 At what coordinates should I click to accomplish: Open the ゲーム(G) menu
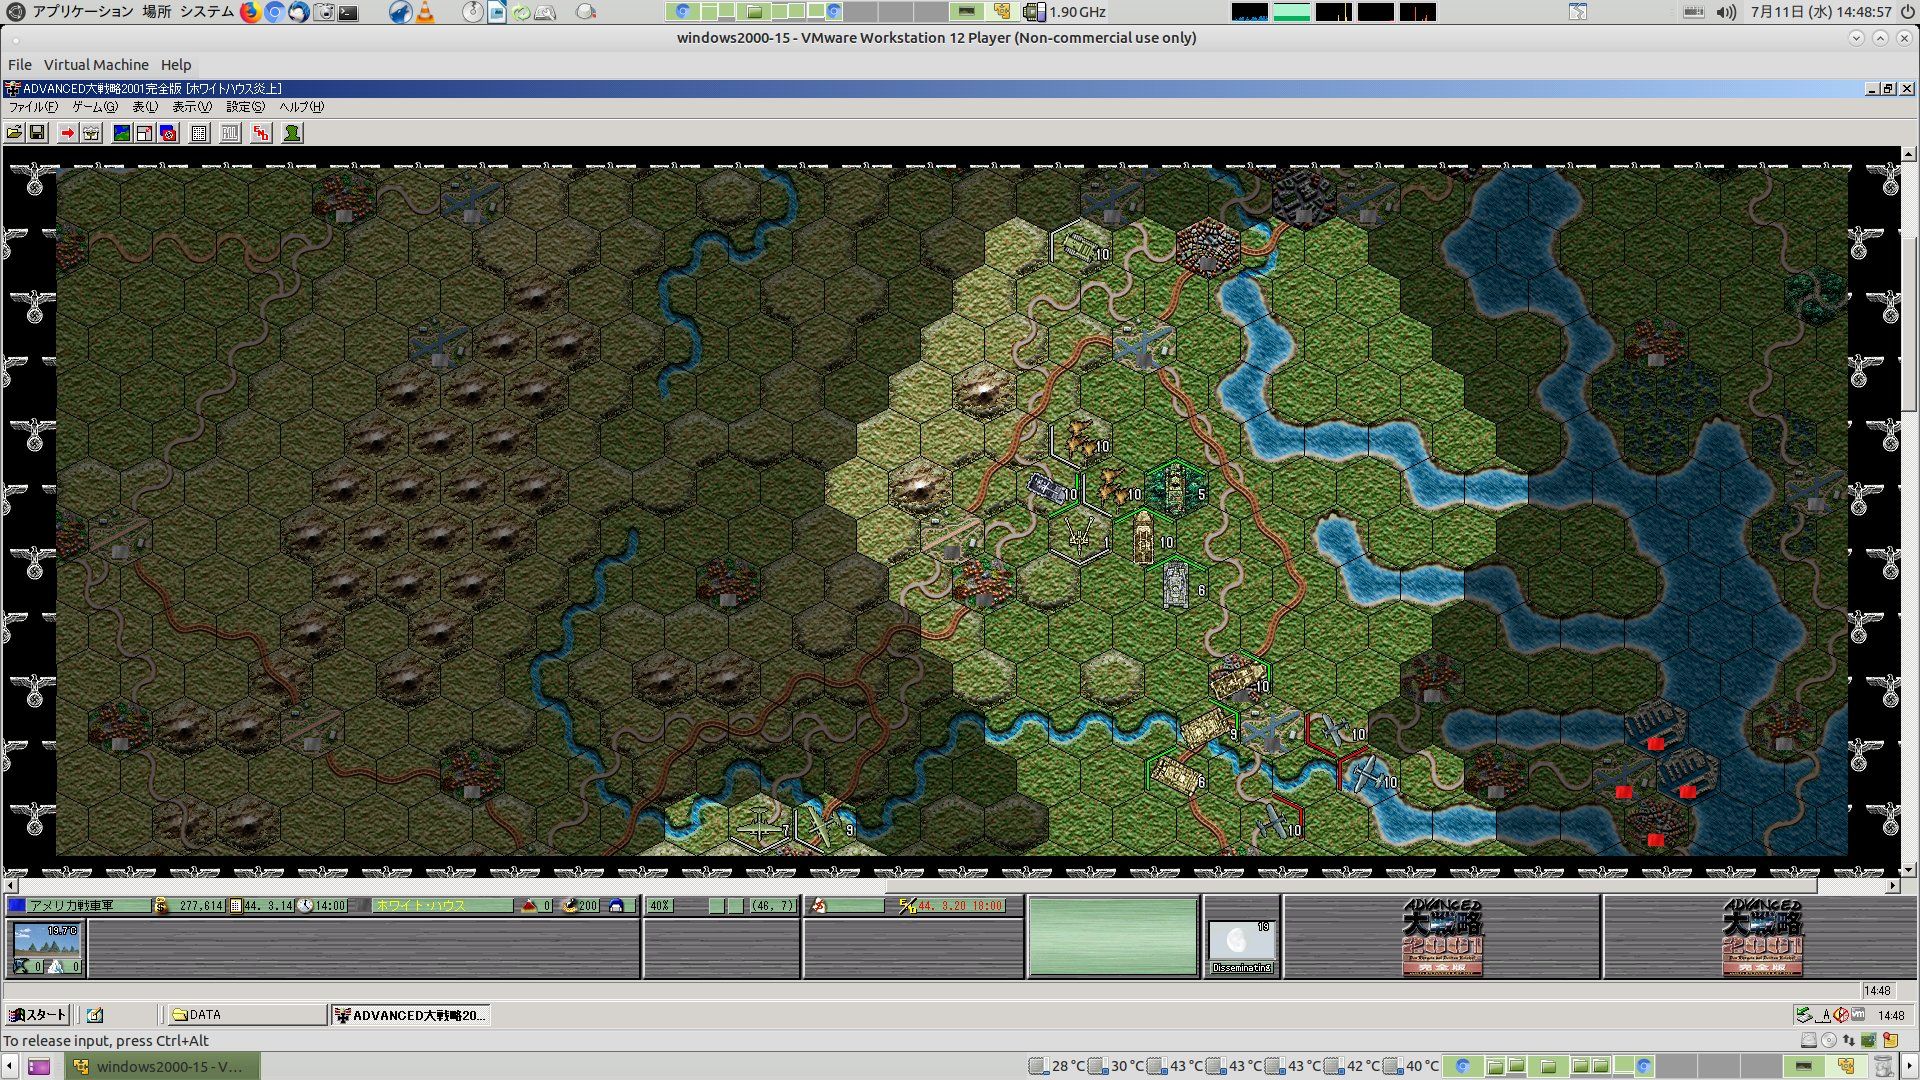94,107
